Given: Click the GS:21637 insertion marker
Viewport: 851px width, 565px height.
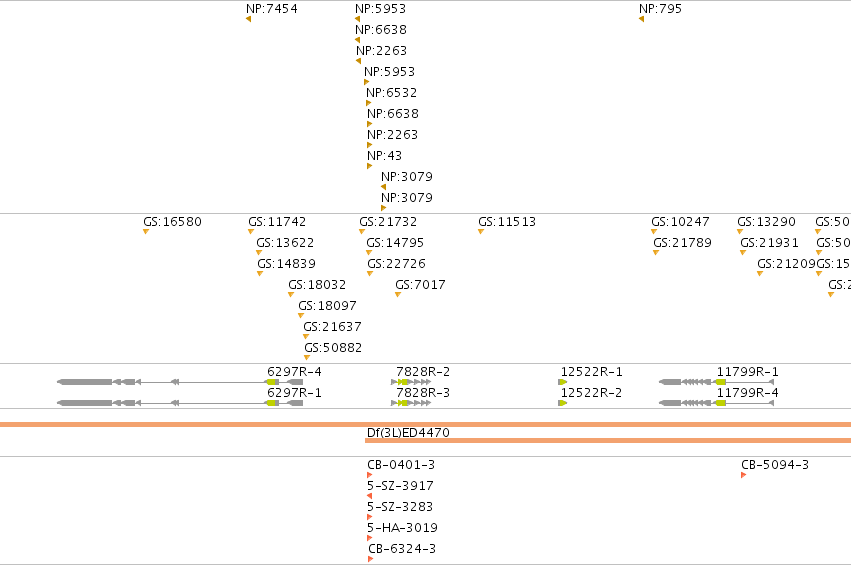Looking at the screenshot, I should click(x=306, y=337).
